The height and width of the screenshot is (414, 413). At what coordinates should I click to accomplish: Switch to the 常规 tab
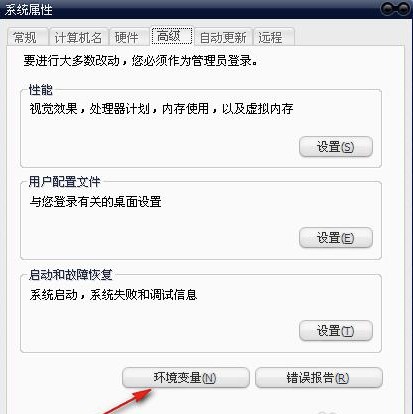pyautogui.click(x=27, y=37)
